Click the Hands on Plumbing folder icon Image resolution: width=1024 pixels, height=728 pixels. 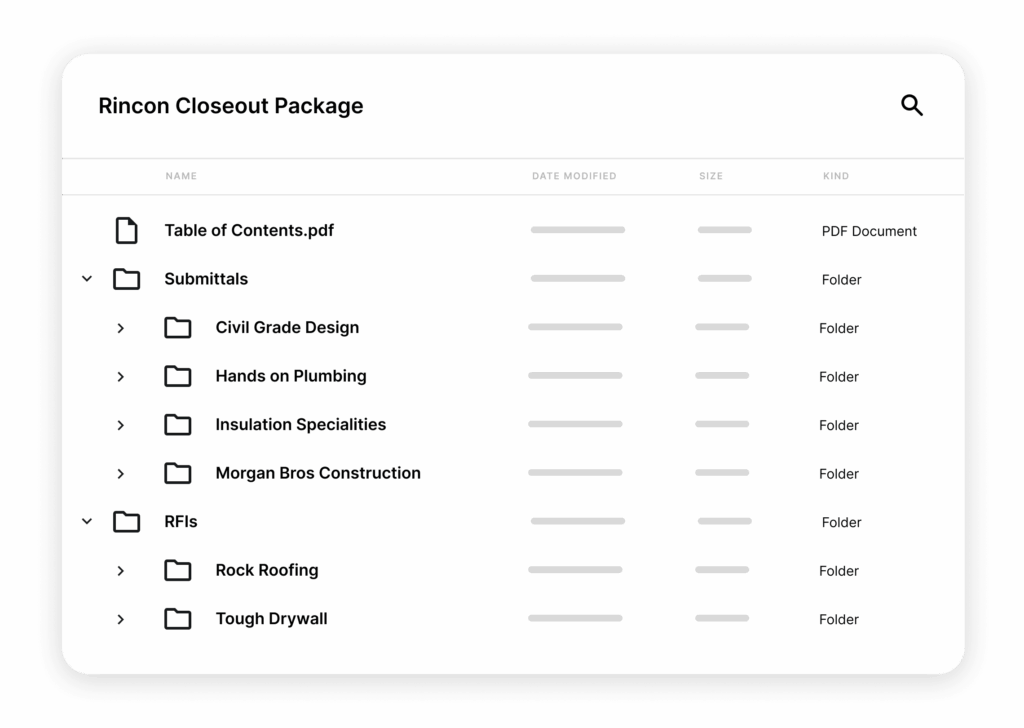[177, 376]
